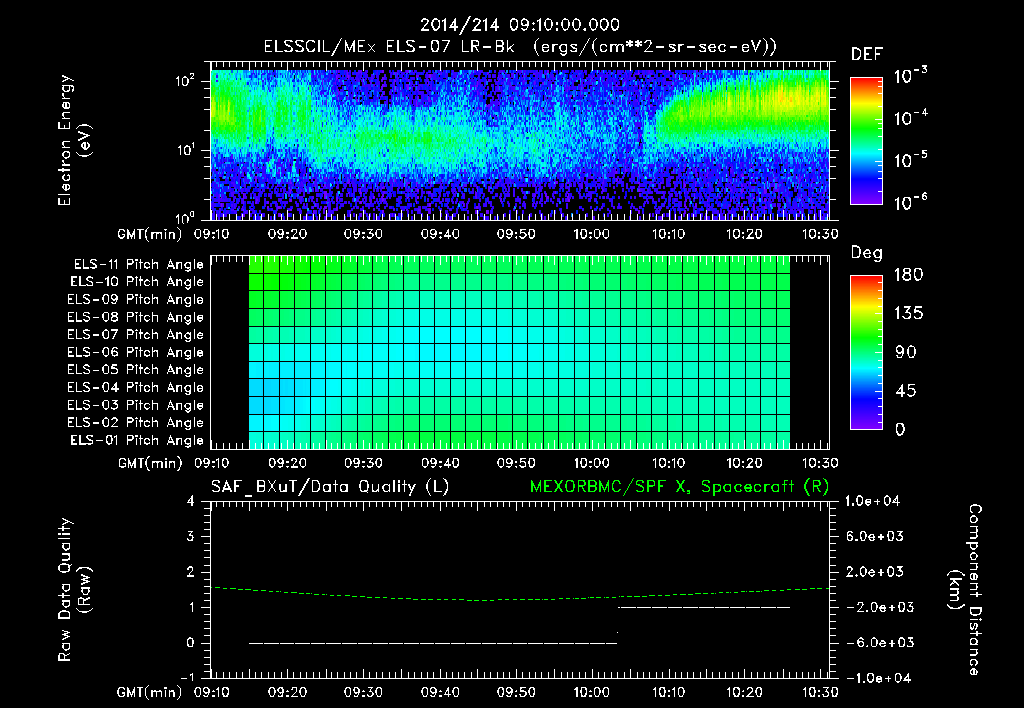Click the 10^1 tick on Electron Energy axis
The height and width of the screenshot is (708, 1024).
(x=185, y=151)
